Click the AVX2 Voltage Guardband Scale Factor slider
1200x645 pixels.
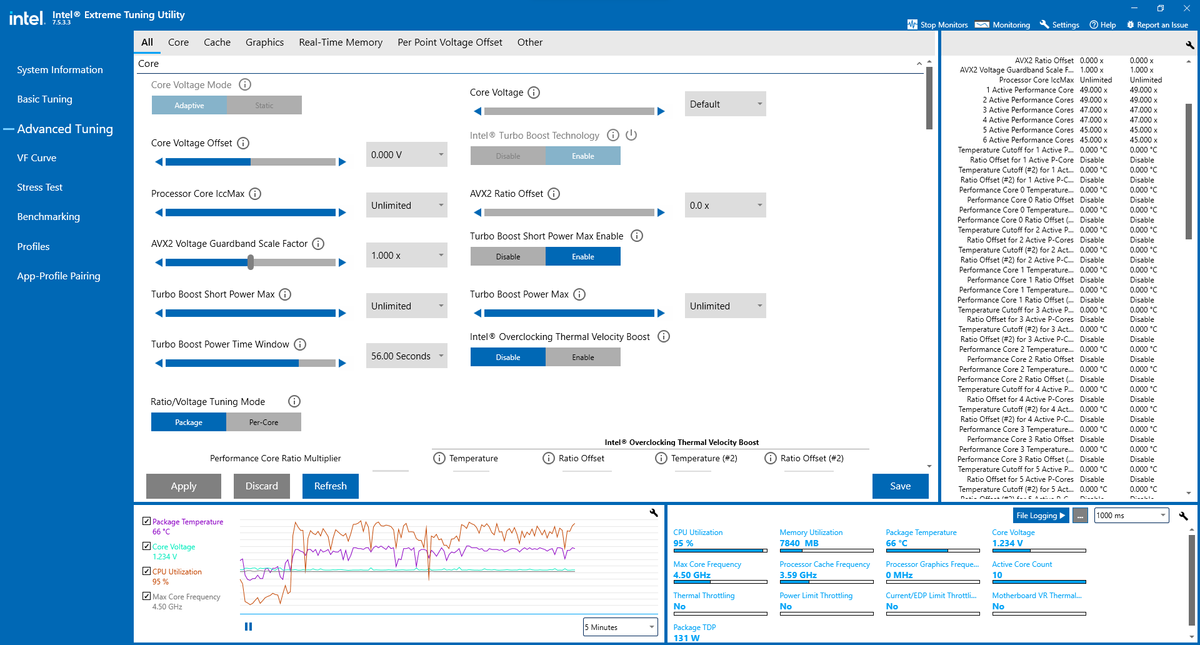point(250,262)
